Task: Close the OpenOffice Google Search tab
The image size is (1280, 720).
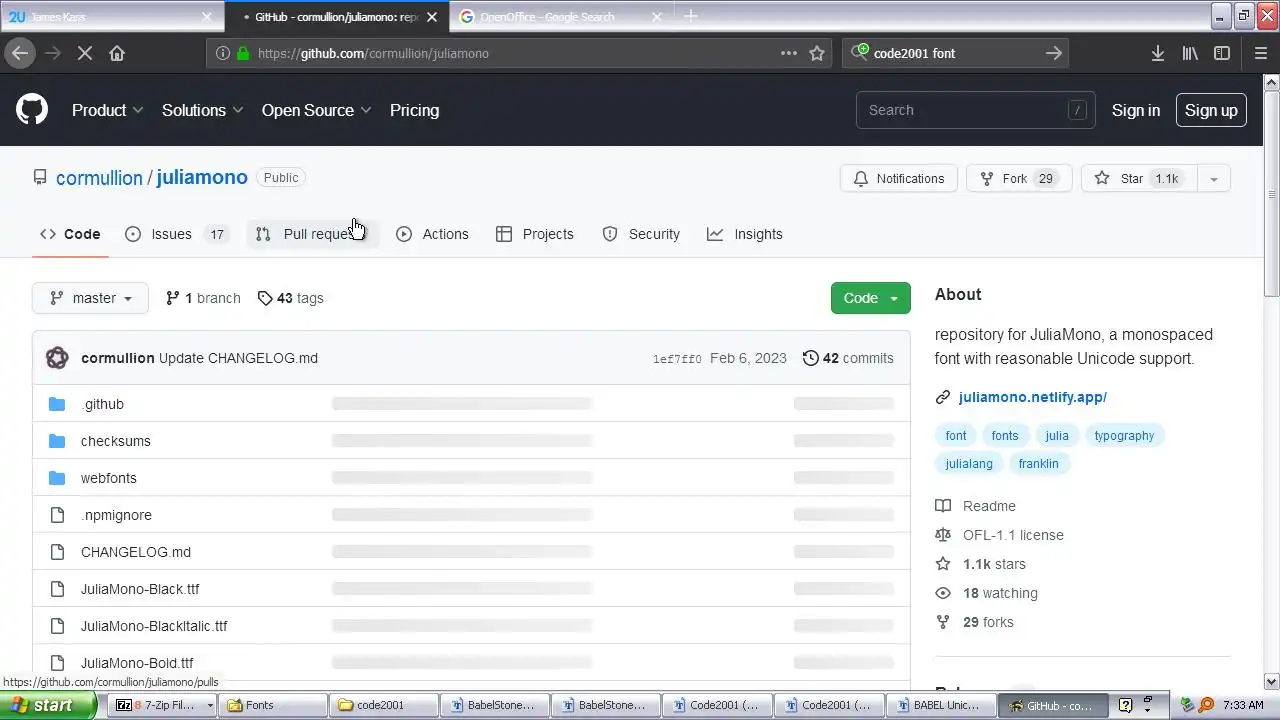Action: [x=657, y=17]
